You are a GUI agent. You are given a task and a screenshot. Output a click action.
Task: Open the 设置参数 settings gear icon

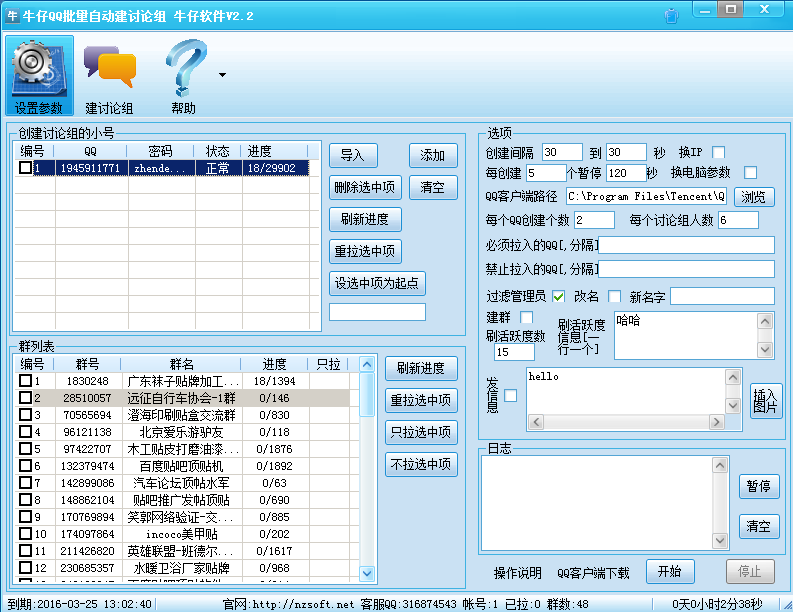pyautogui.click(x=39, y=75)
